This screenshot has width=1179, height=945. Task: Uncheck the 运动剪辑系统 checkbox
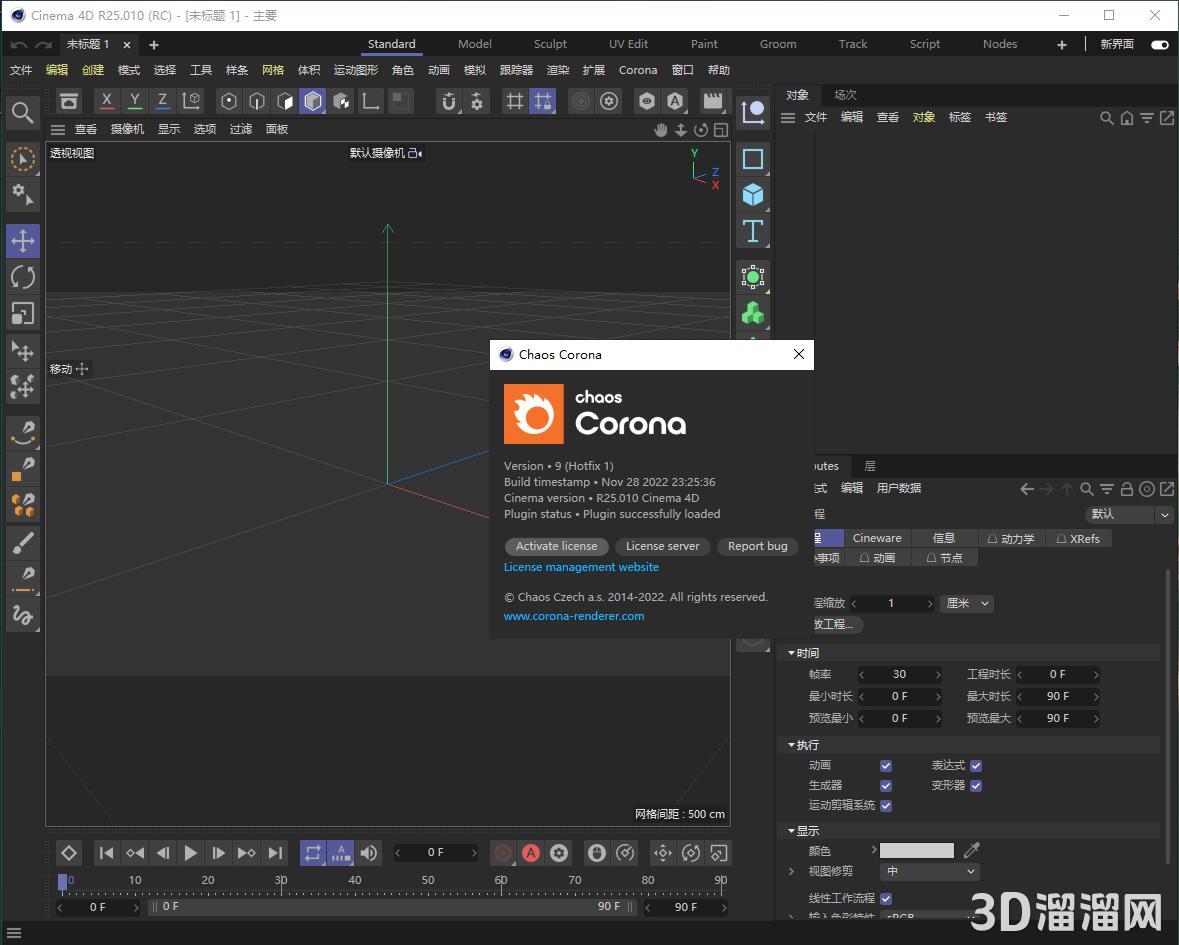pyautogui.click(x=885, y=805)
